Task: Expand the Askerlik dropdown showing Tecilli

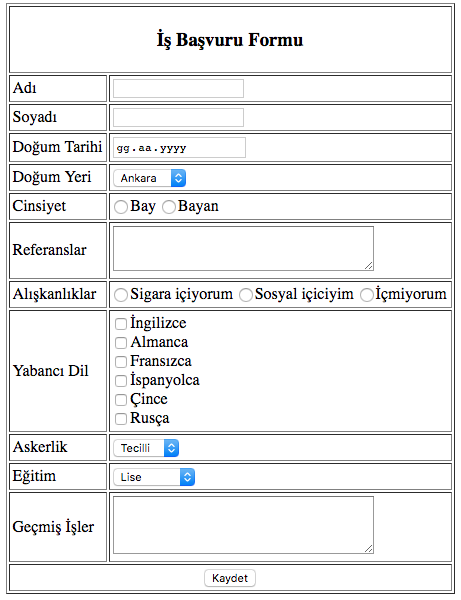Action: click(146, 448)
